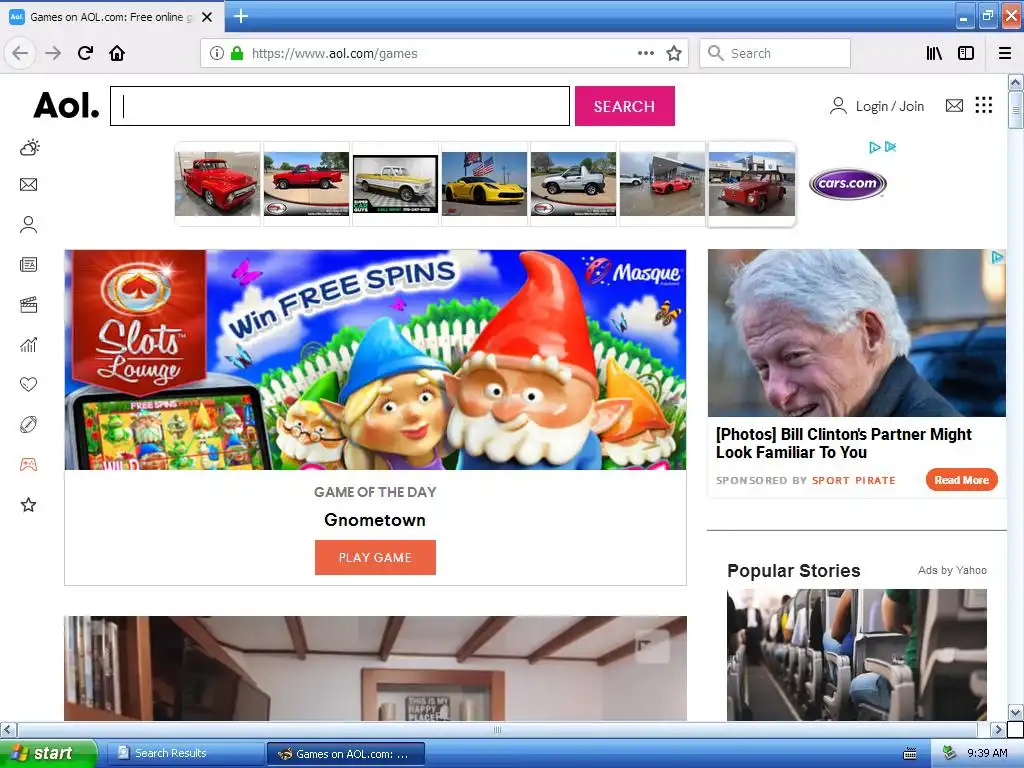Focus the Firefox Search box
1024x768 pixels.
pos(775,54)
